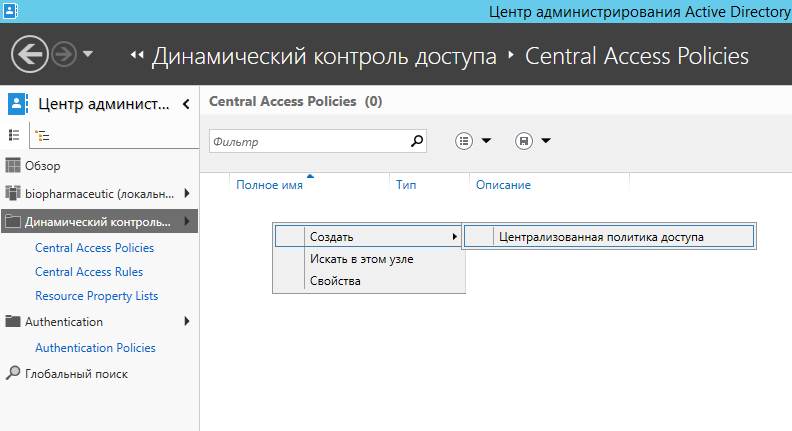Image resolution: width=792 pixels, height=431 pixels.
Task: Click the double-chevron breadcrumb root arrow
Action: point(137,55)
